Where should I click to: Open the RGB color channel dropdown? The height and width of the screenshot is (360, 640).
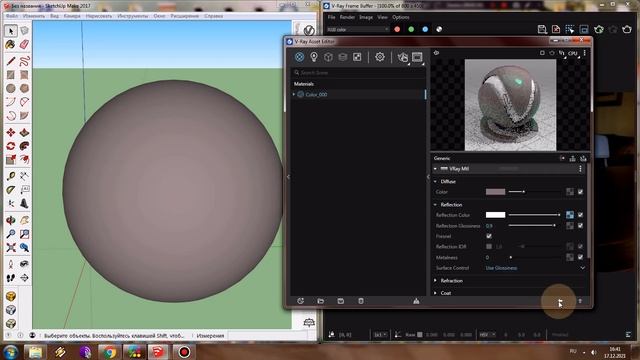(358, 29)
